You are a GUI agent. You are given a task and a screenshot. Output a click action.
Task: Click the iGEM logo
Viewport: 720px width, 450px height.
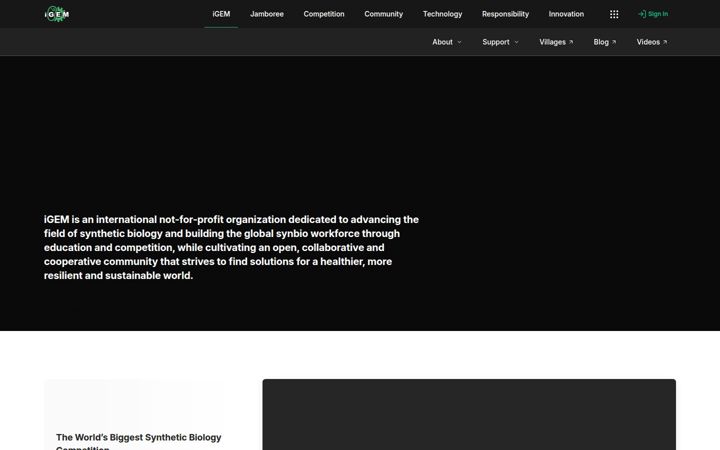coord(57,14)
